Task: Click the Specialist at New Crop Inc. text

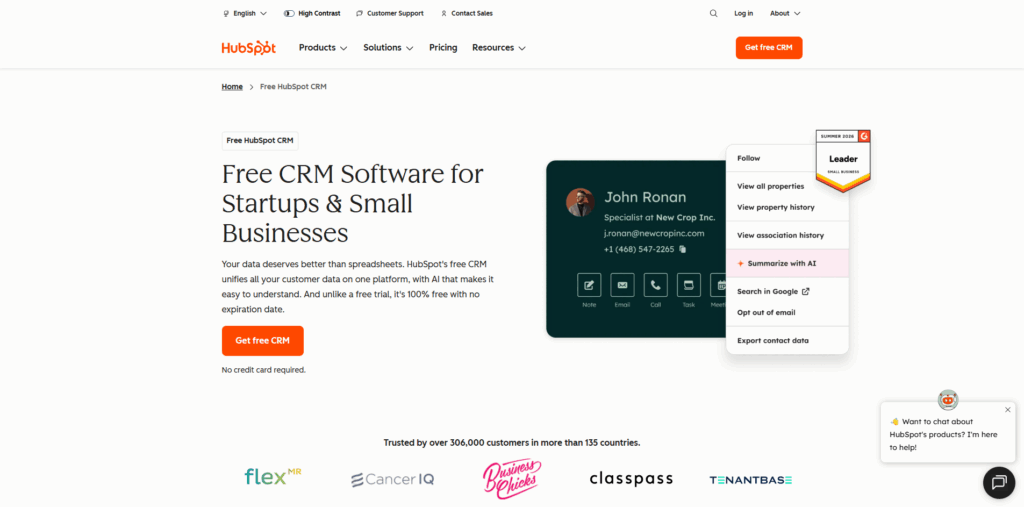Action: [660, 218]
